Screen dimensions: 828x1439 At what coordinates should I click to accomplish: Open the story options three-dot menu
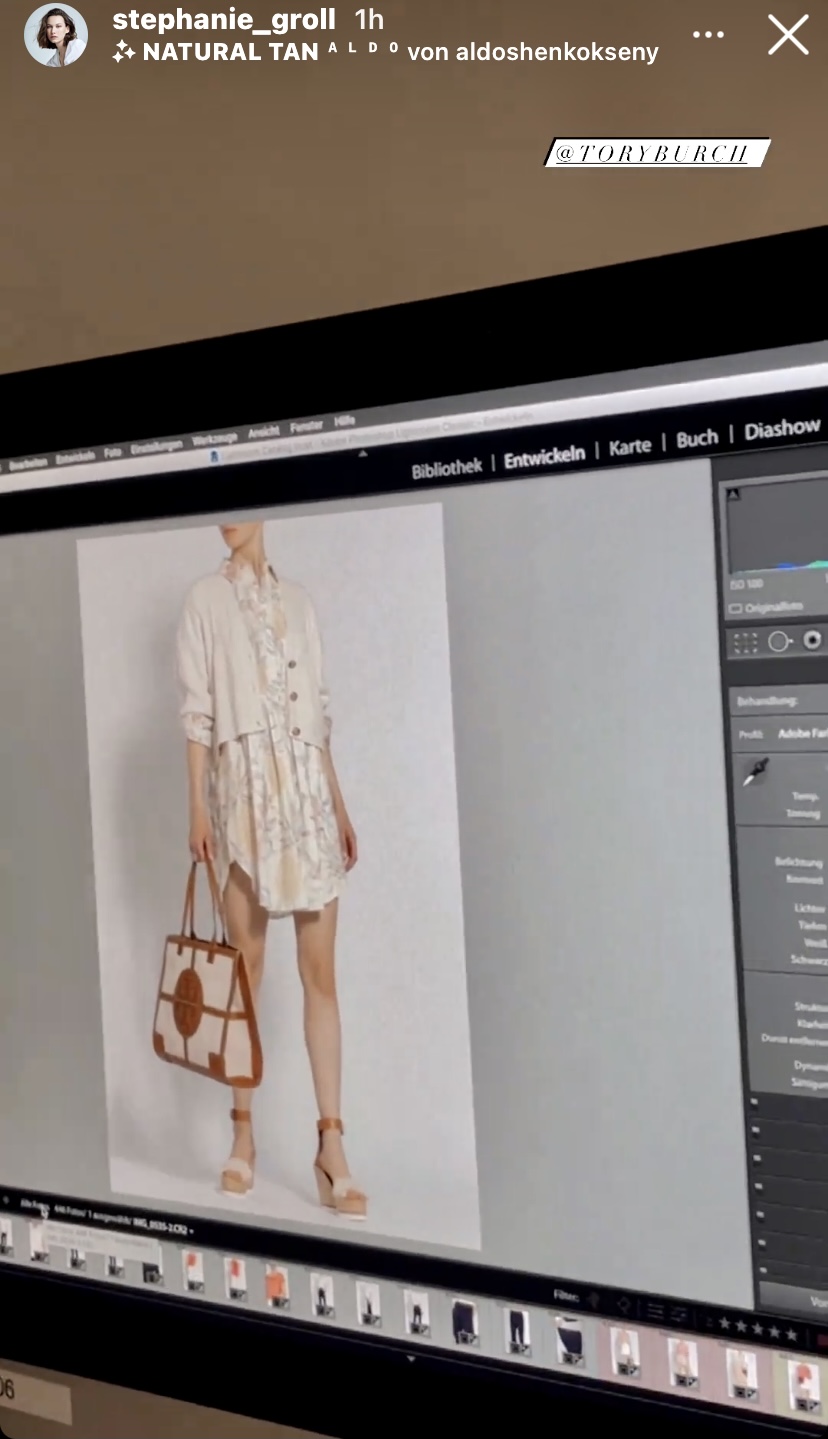708,35
